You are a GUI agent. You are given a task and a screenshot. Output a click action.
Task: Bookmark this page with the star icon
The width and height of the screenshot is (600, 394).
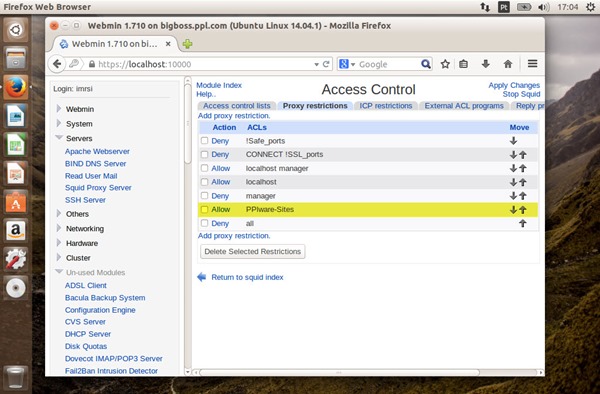[445, 64]
